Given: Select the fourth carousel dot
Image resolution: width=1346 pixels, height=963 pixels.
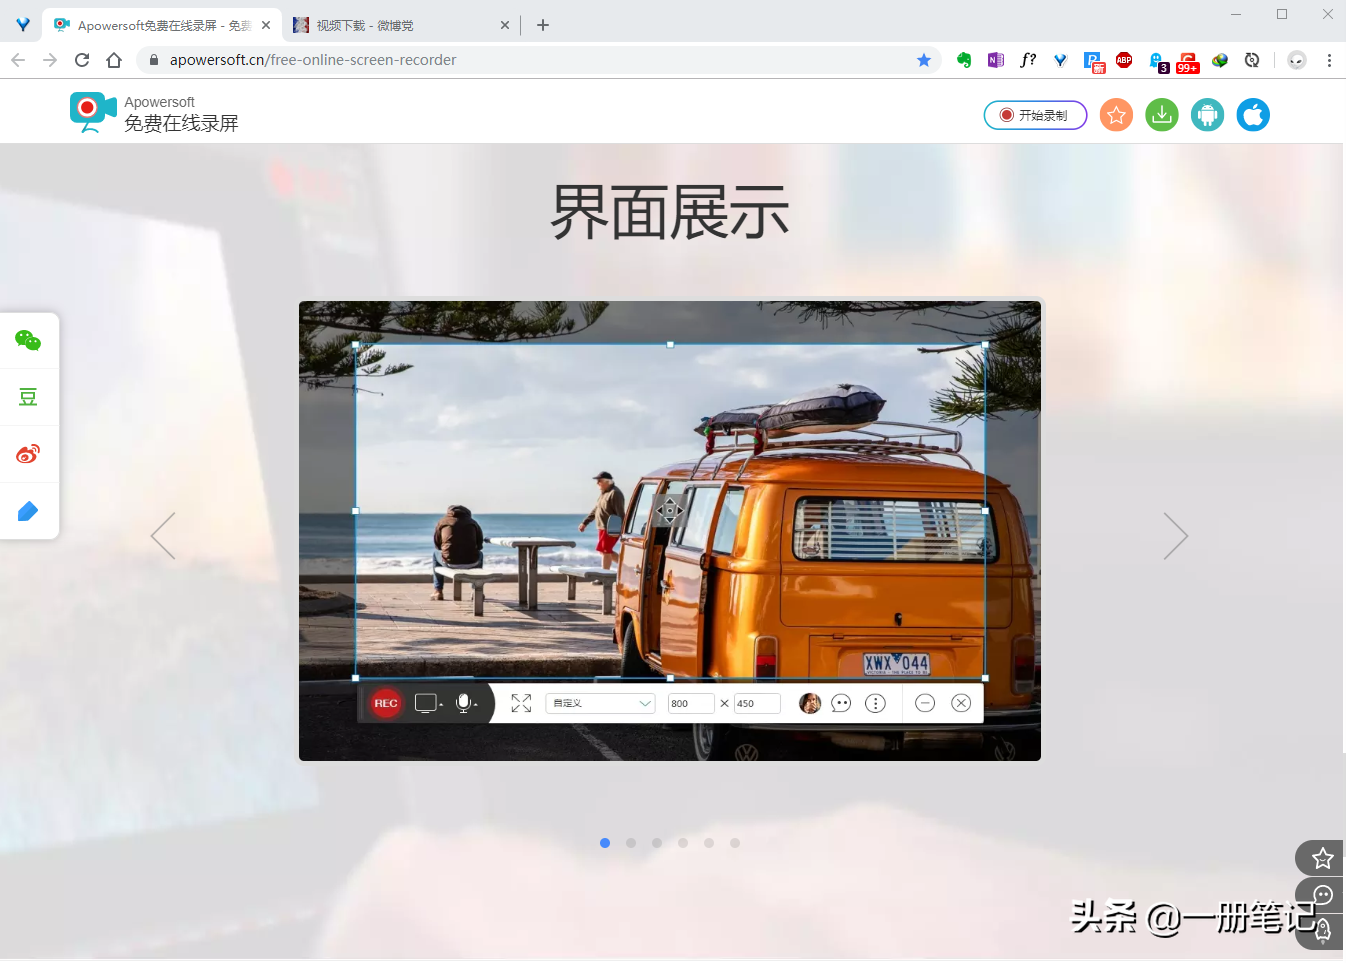Looking at the screenshot, I should pyautogui.click(x=683, y=843).
